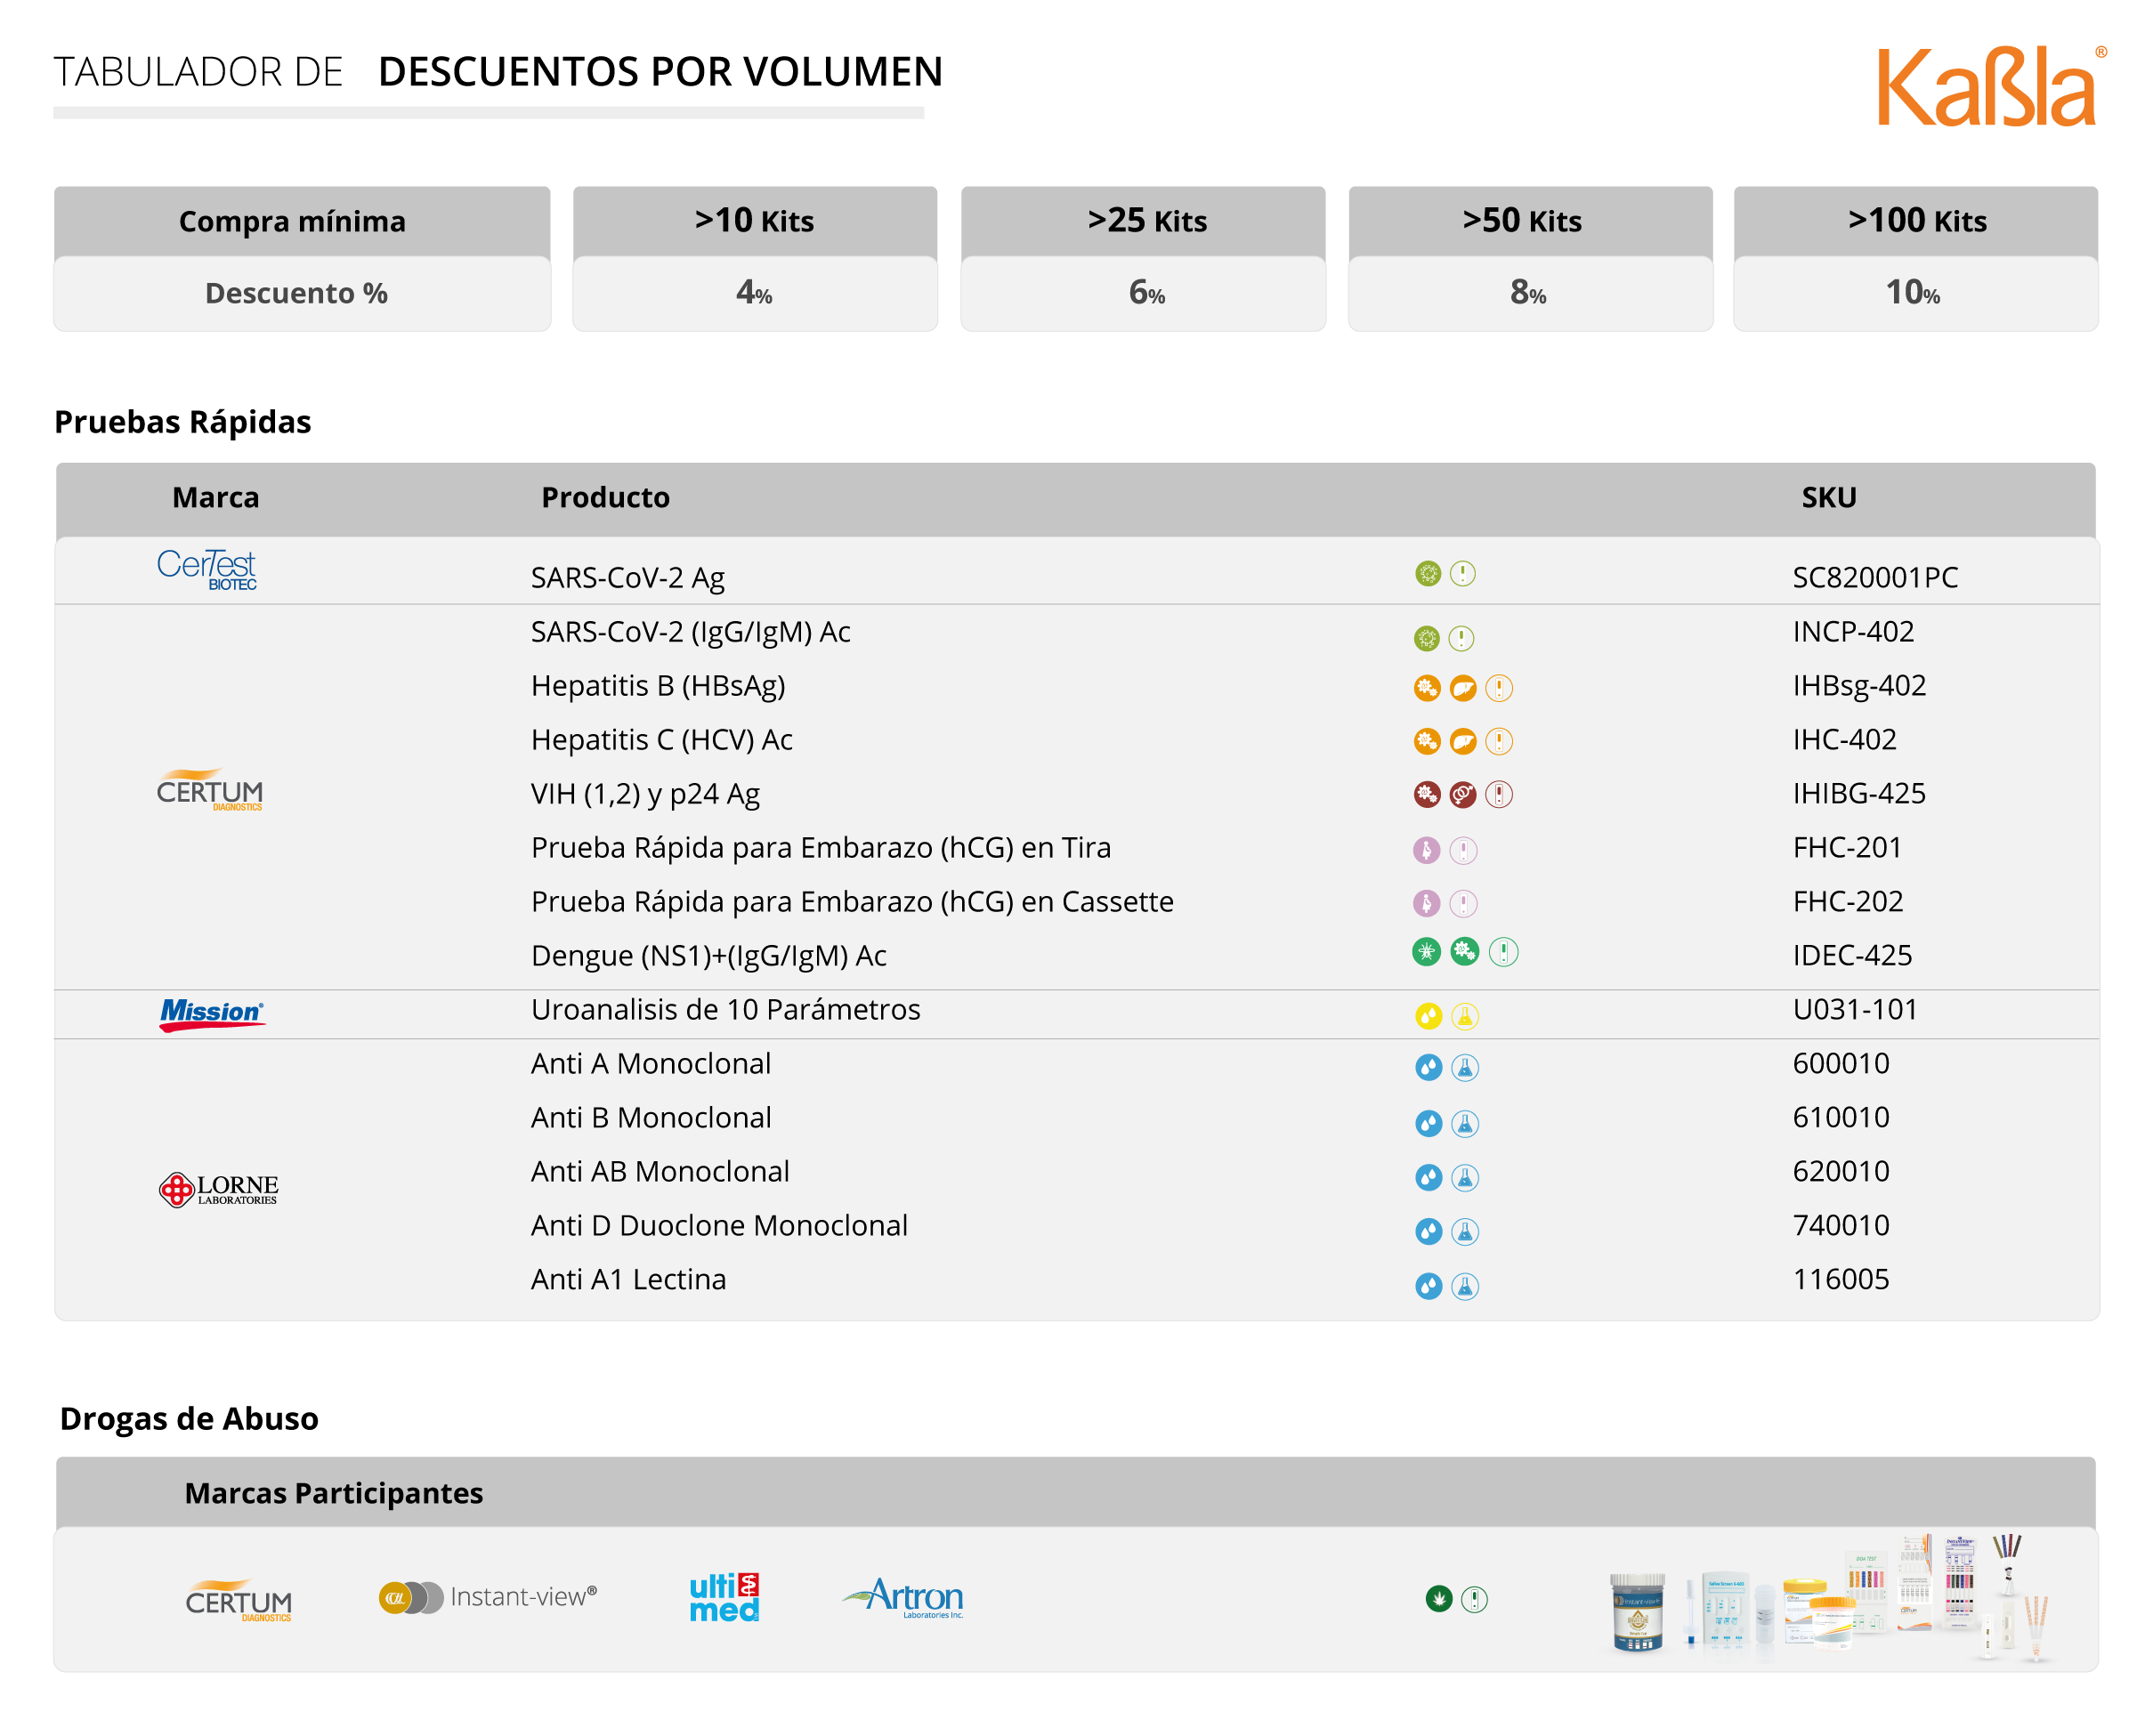Click the flask icon in Anti D Duoclone row
The image size is (2153, 1736).
coord(1465,1232)
